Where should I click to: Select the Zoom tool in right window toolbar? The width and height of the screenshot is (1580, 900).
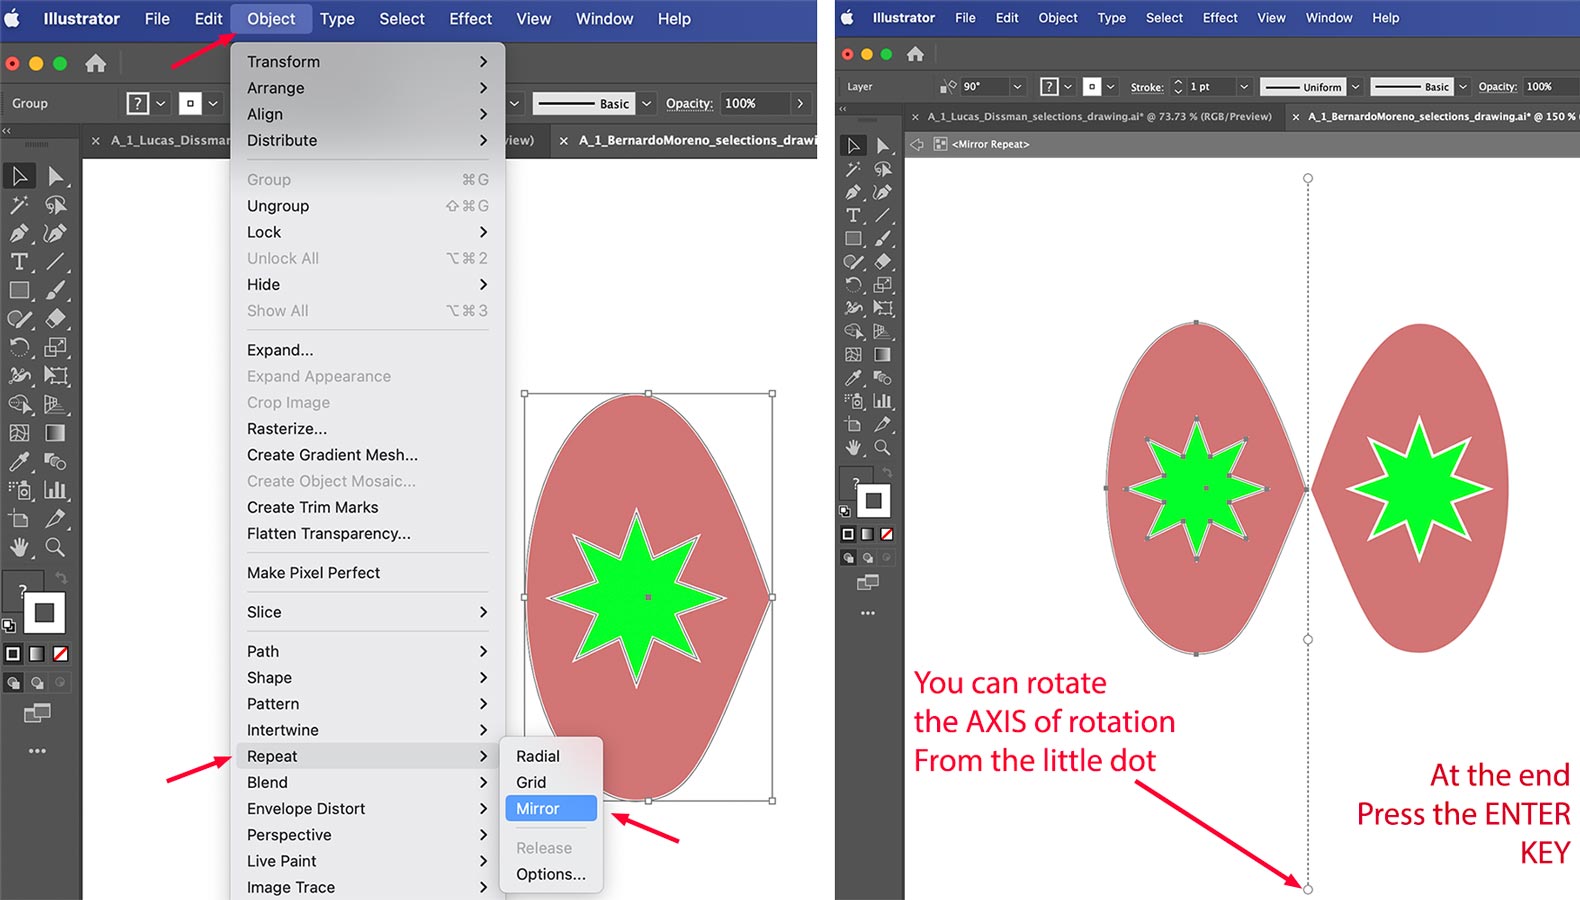click(x=882, y=448)
